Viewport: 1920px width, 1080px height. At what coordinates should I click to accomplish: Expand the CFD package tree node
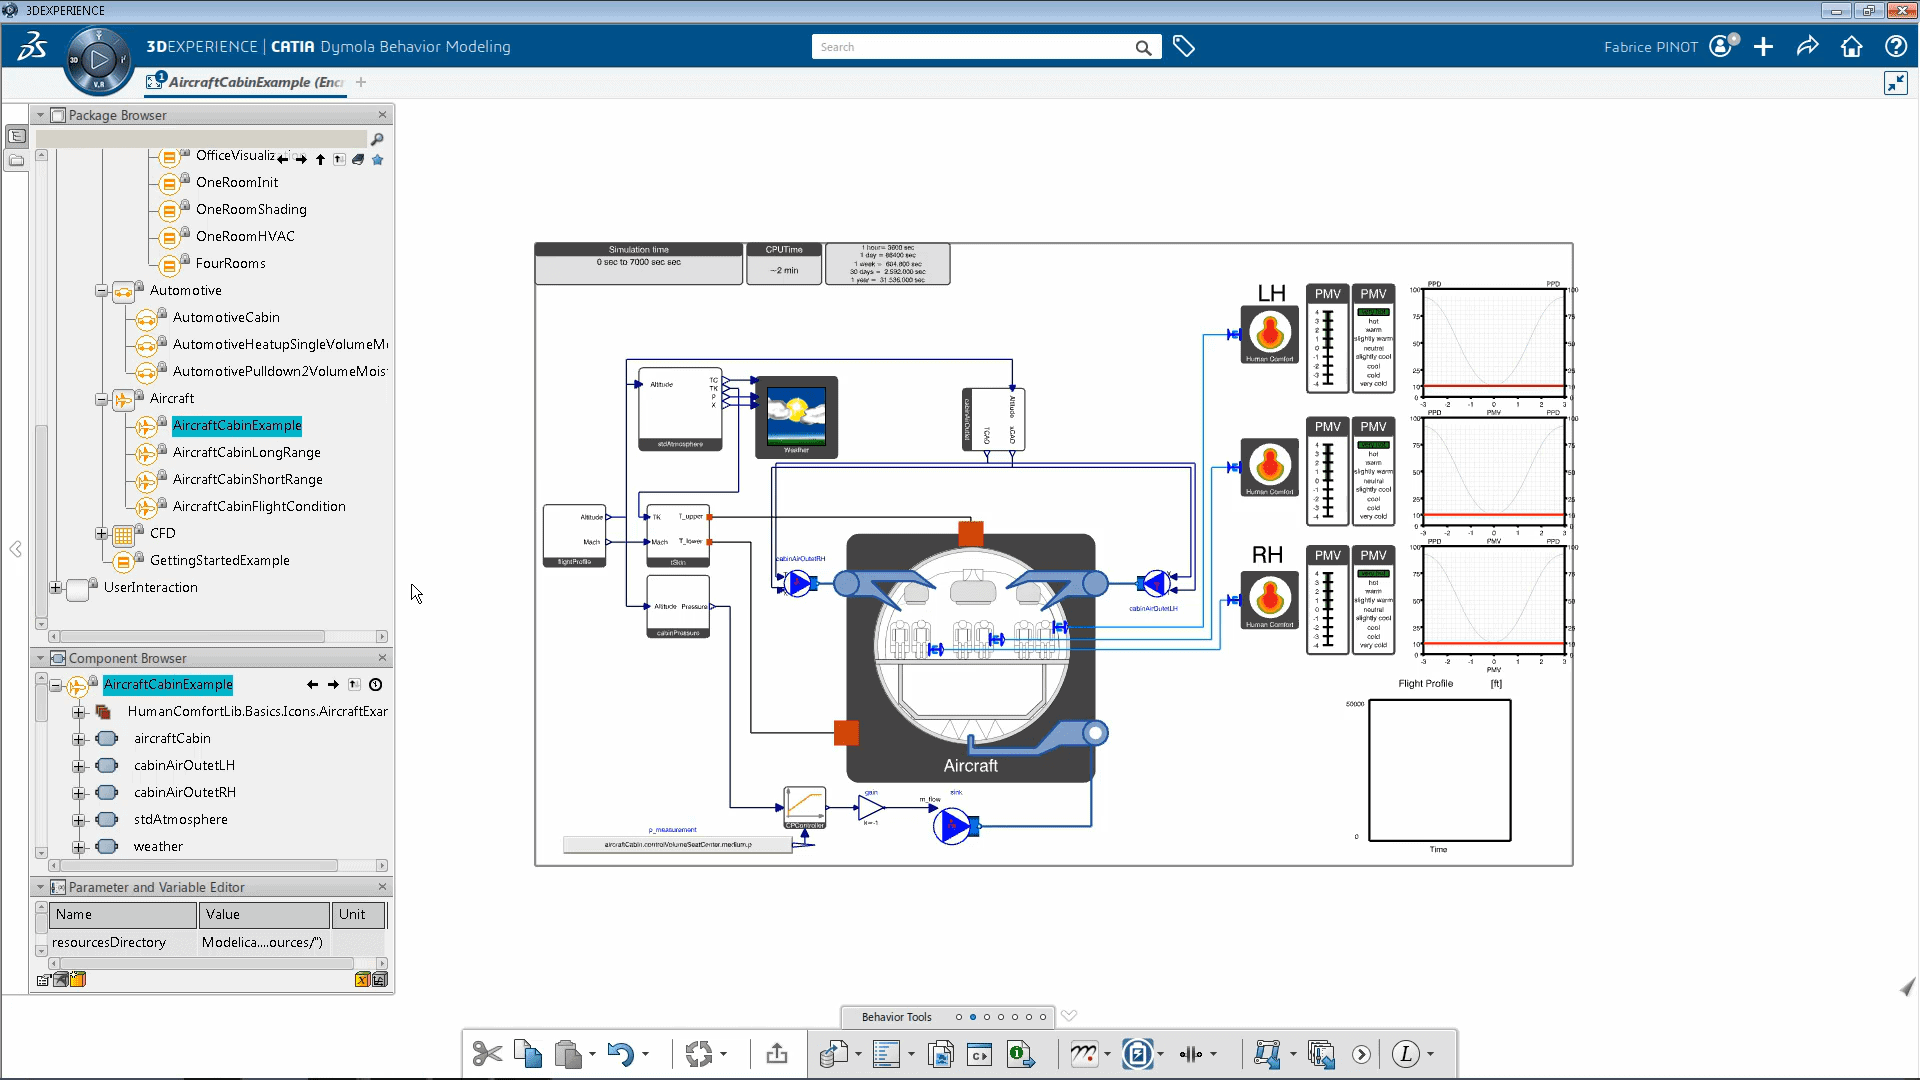click(x=101, y=533)
